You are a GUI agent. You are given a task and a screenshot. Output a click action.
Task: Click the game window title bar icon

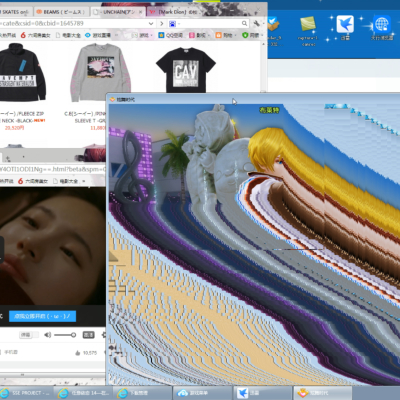point(112,99)
